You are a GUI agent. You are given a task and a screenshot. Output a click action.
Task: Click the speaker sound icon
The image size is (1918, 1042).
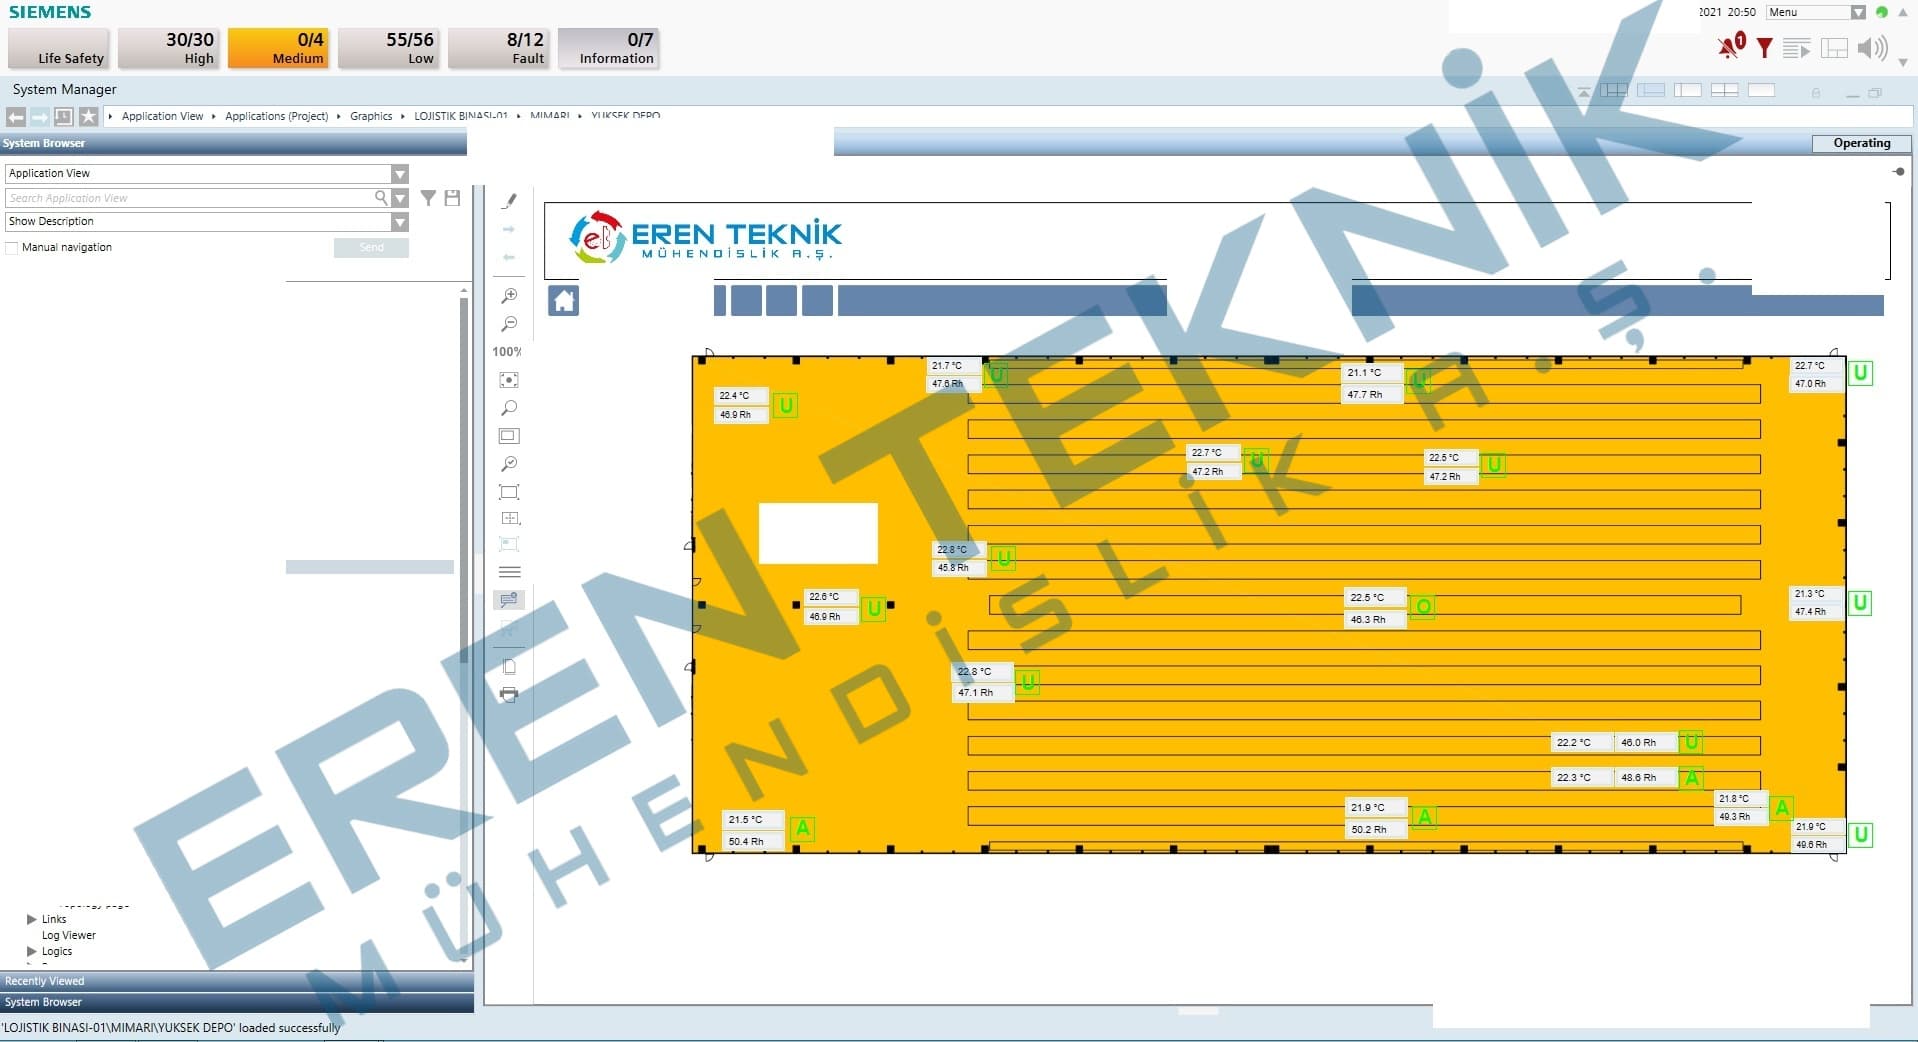tap(1872, 48)
